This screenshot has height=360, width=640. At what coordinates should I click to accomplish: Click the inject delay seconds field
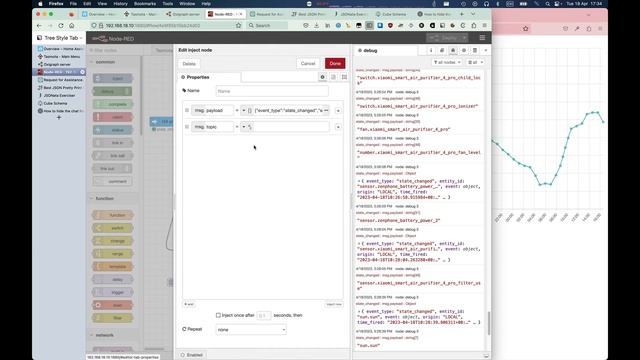[264, 315]
